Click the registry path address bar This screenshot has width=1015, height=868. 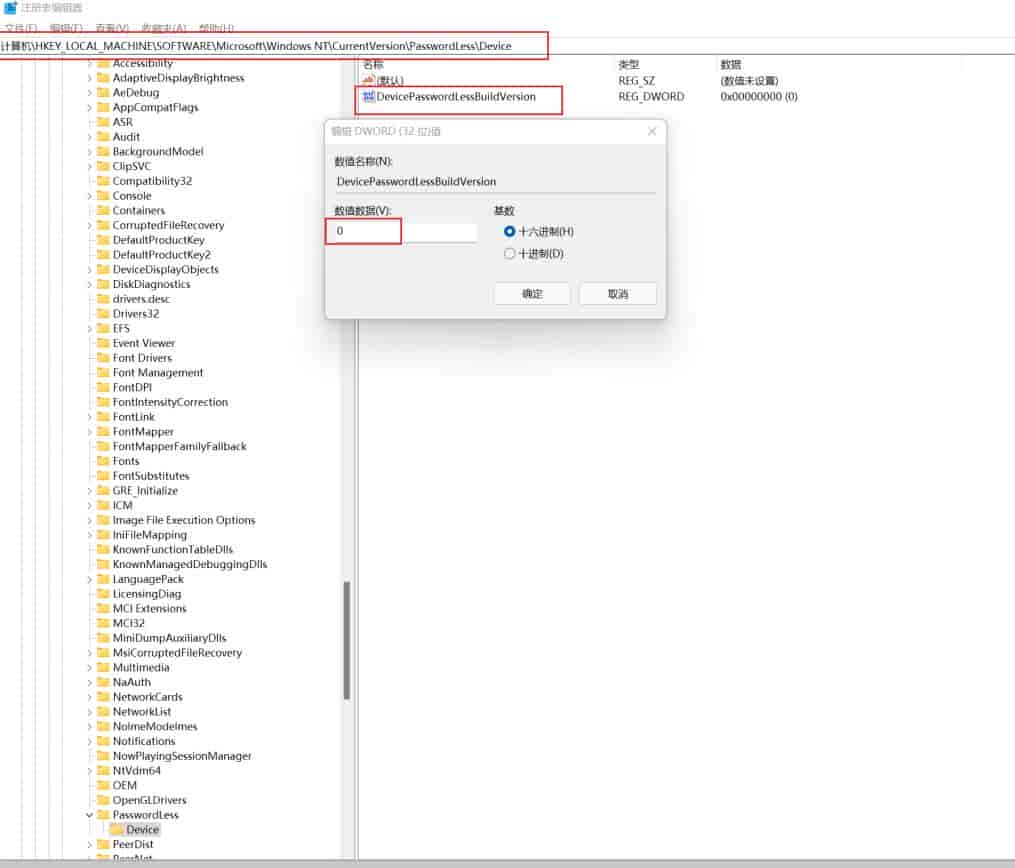[274, 46]
